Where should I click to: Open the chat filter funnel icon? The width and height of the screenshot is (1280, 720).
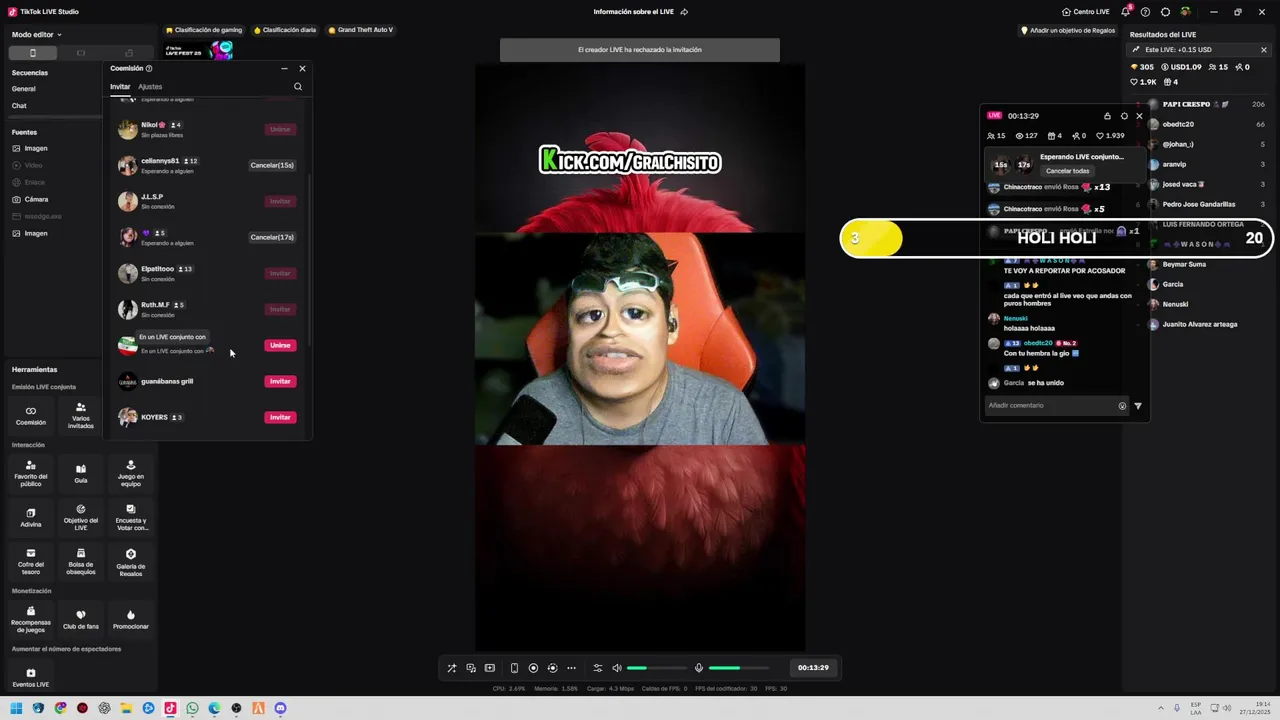(1138, 406)
